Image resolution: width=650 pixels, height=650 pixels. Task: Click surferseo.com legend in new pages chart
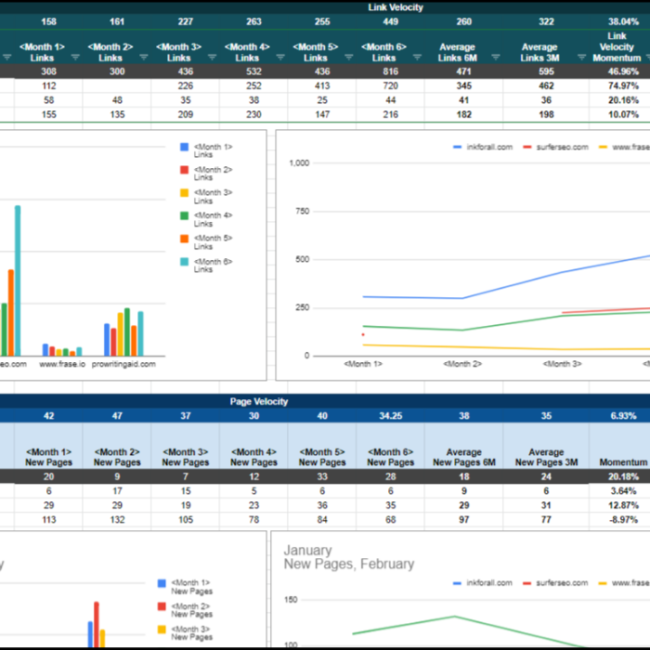(x=555, y=583)
